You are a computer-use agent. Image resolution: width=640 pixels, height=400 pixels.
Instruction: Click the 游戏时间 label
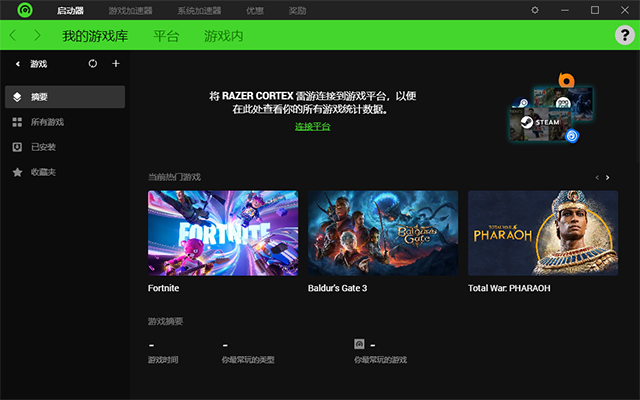click(163, 360)
